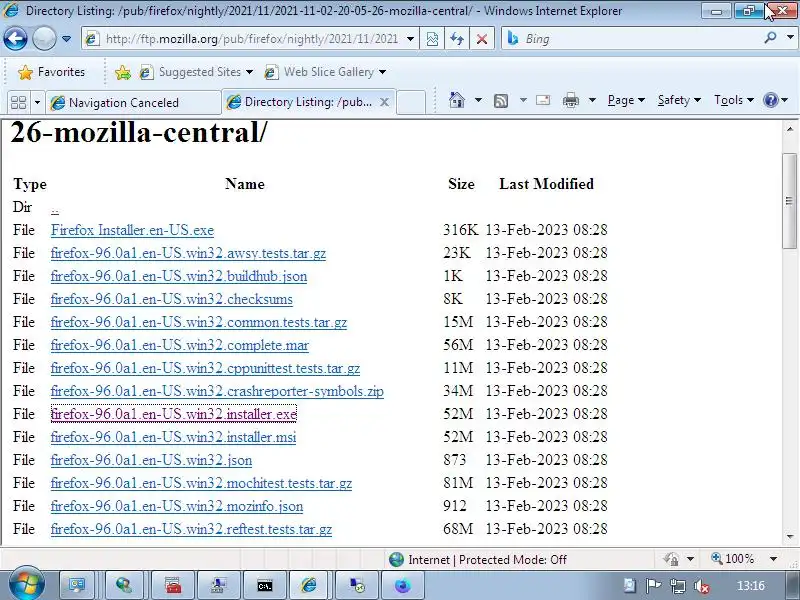Image resolution: width=800 pixels, height=600 pixels.
Task: Open the Page menu
Action: (626, 100)
